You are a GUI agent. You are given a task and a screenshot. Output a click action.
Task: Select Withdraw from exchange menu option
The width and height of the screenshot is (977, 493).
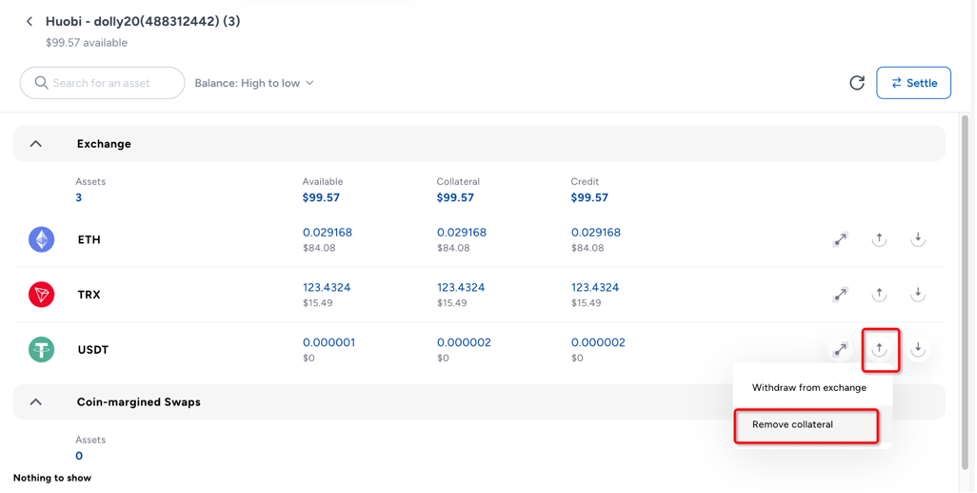(x=809, y=387)
